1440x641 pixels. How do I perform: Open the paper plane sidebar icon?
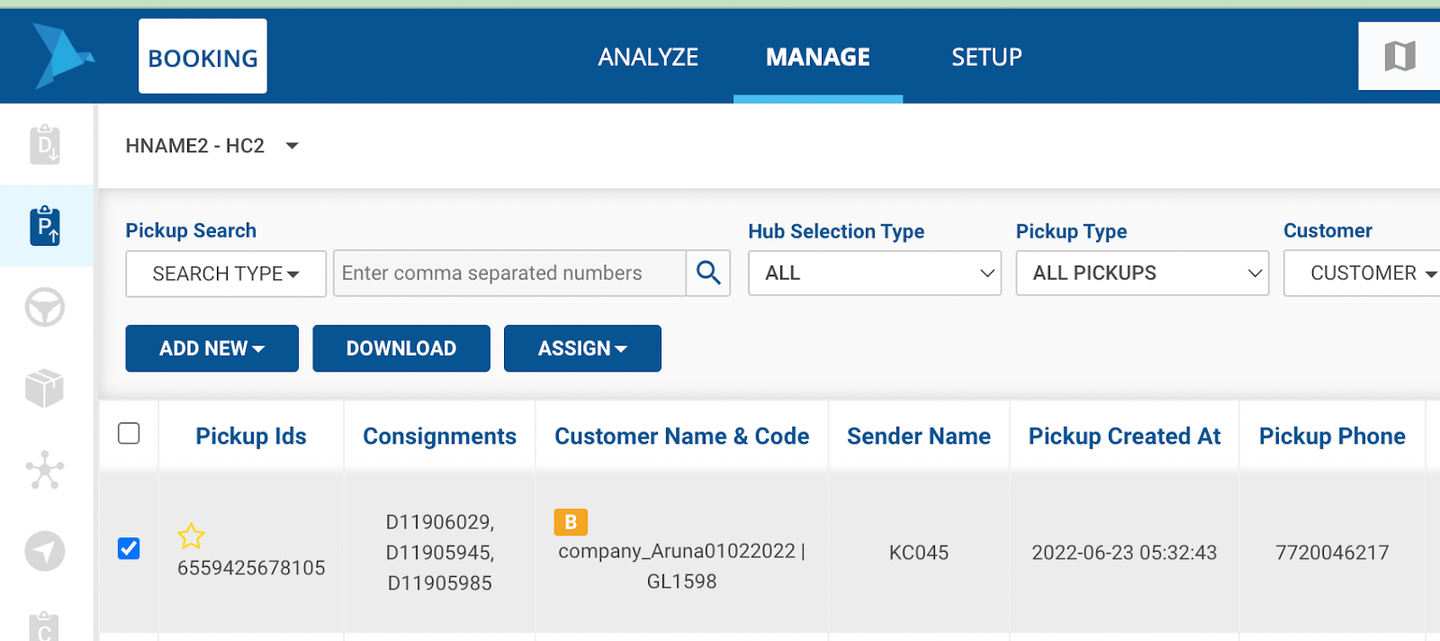pyautogui.click(x=45, y=551)
